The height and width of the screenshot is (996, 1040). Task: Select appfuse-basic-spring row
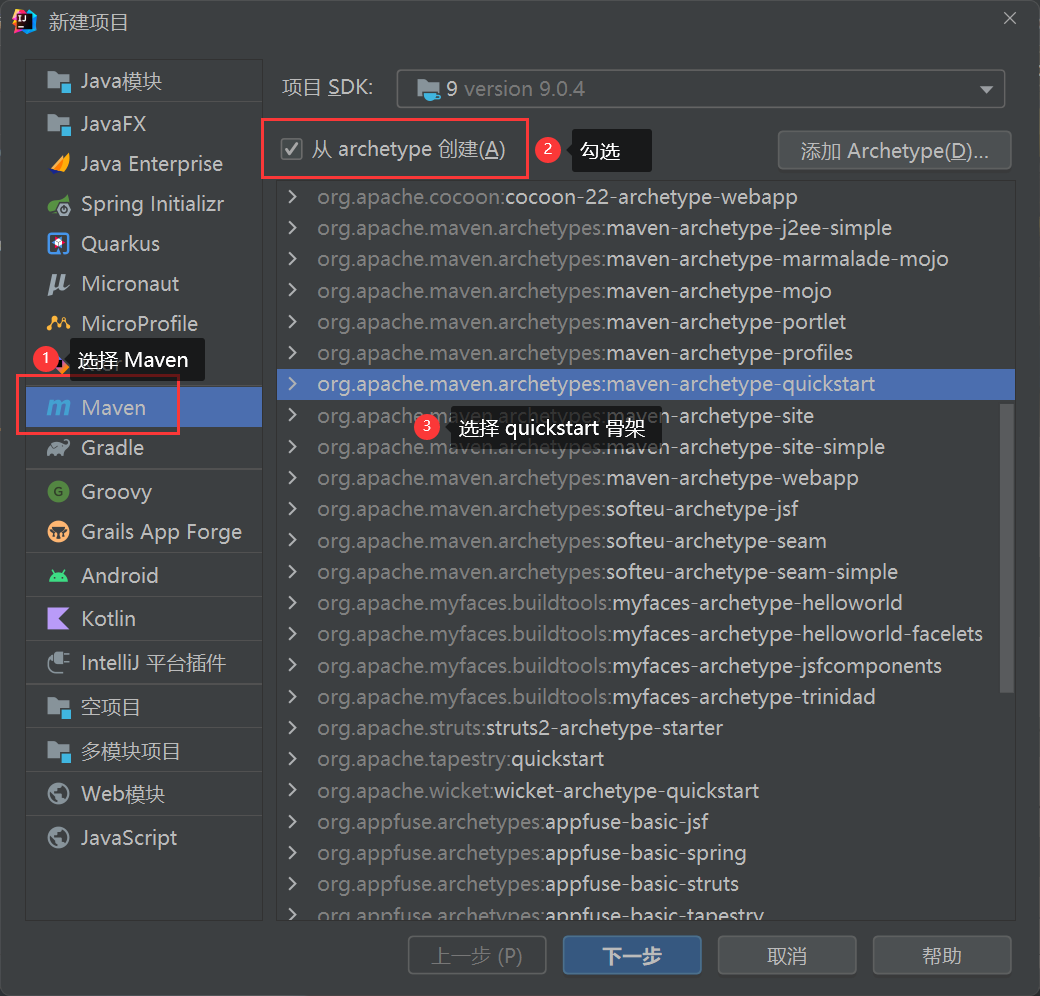pos(645,853)
